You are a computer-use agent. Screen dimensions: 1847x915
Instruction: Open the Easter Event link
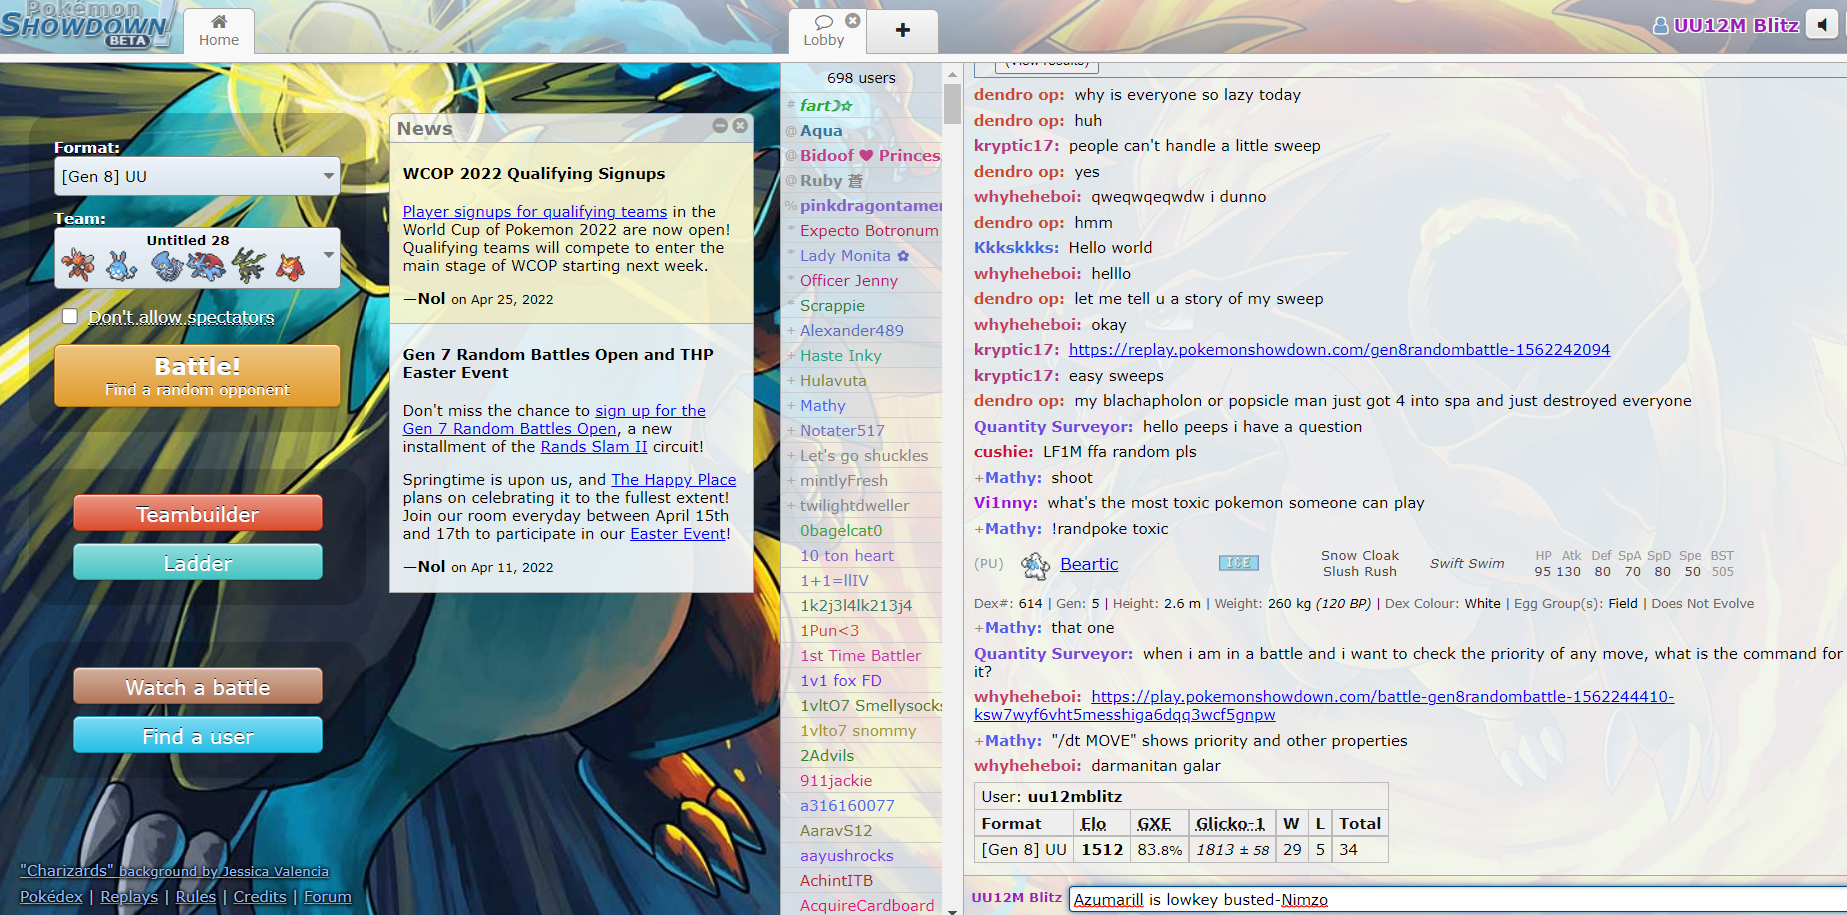click(678, 533)
